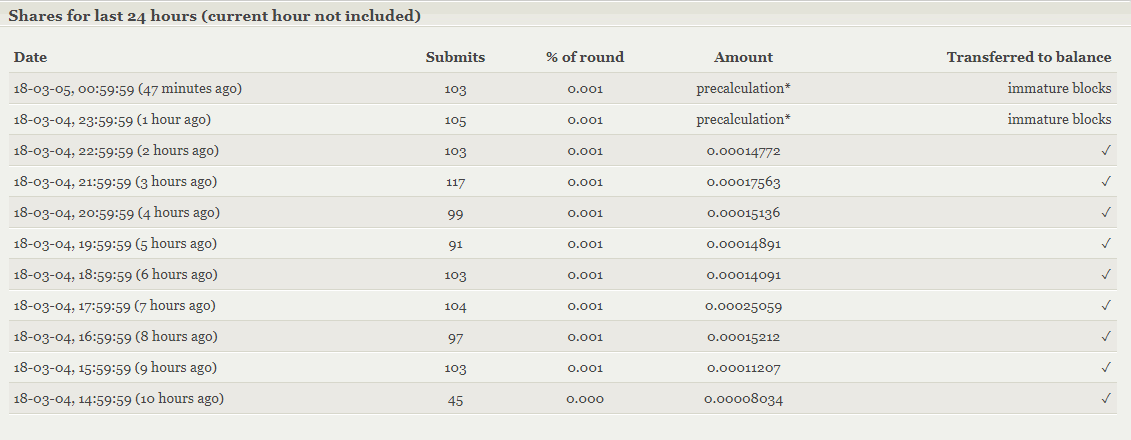Click the date '18-03-05, 00:59:59 (47 minutes ago)'

pos(128,89)
